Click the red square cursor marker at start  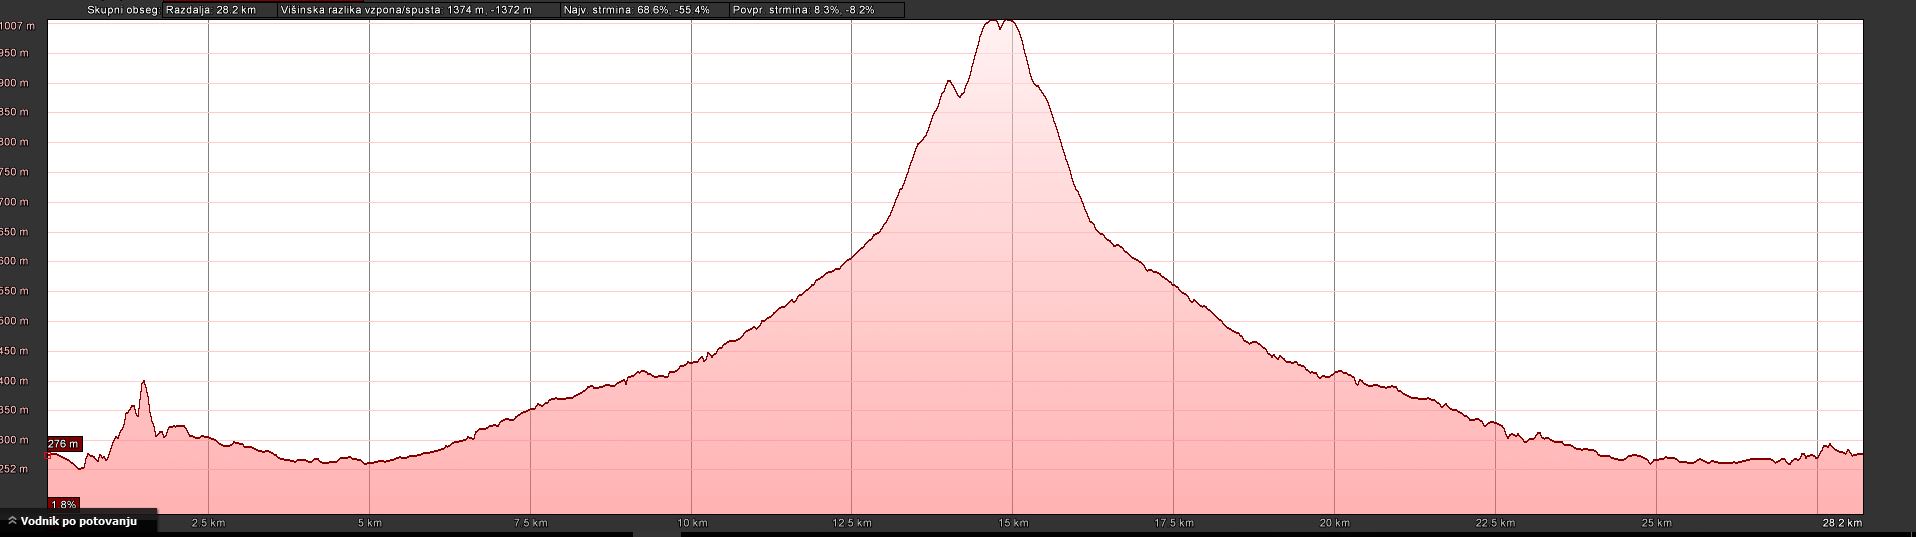48,455
